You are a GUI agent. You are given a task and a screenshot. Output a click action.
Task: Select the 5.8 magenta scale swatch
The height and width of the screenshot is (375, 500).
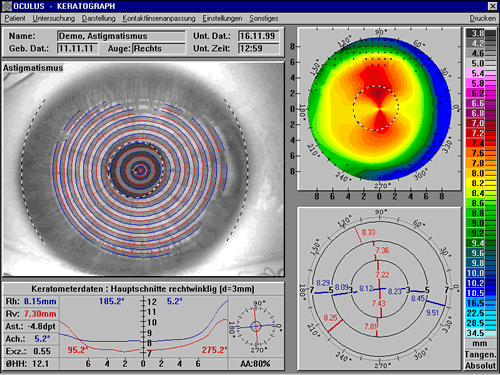(x=481, y=83)
